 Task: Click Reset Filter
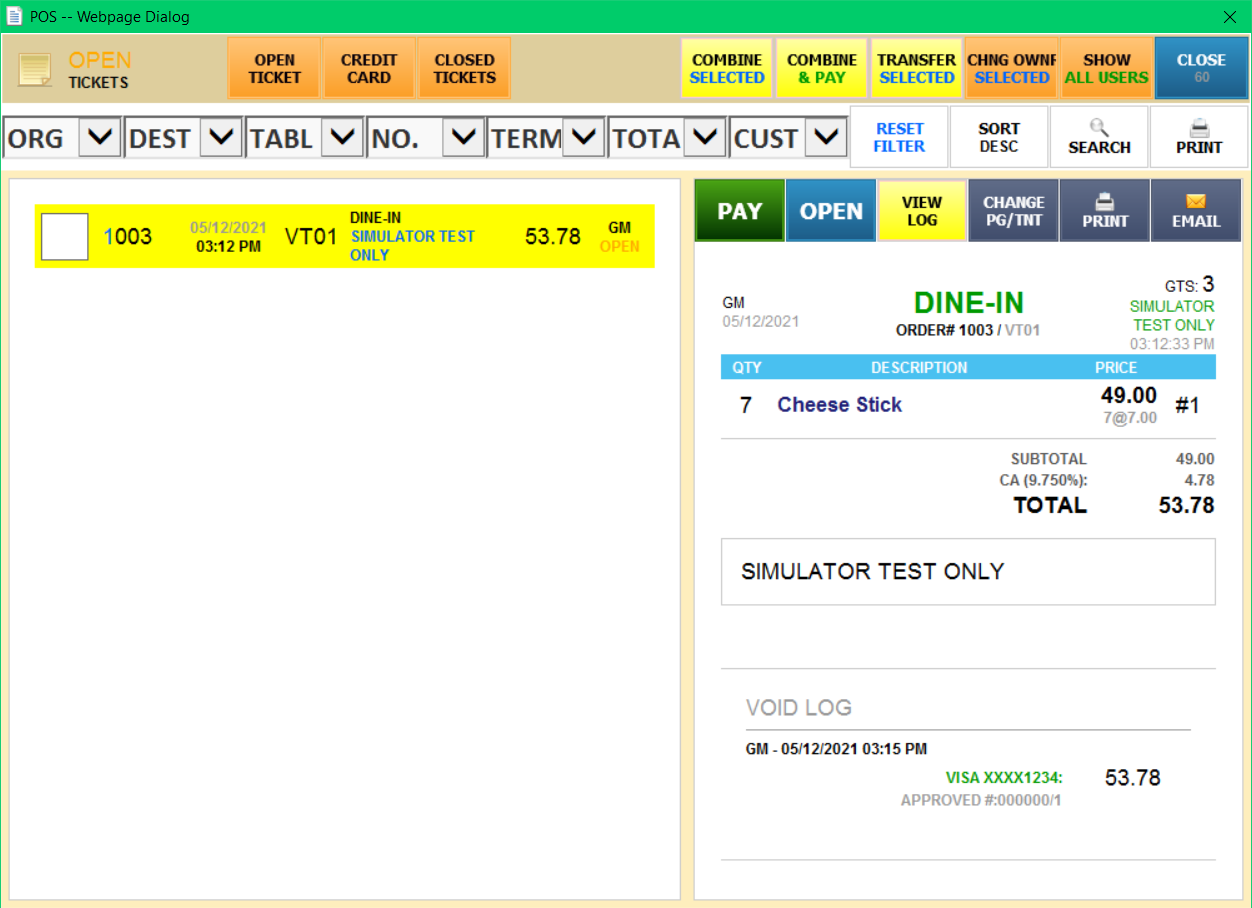point(899,137)
